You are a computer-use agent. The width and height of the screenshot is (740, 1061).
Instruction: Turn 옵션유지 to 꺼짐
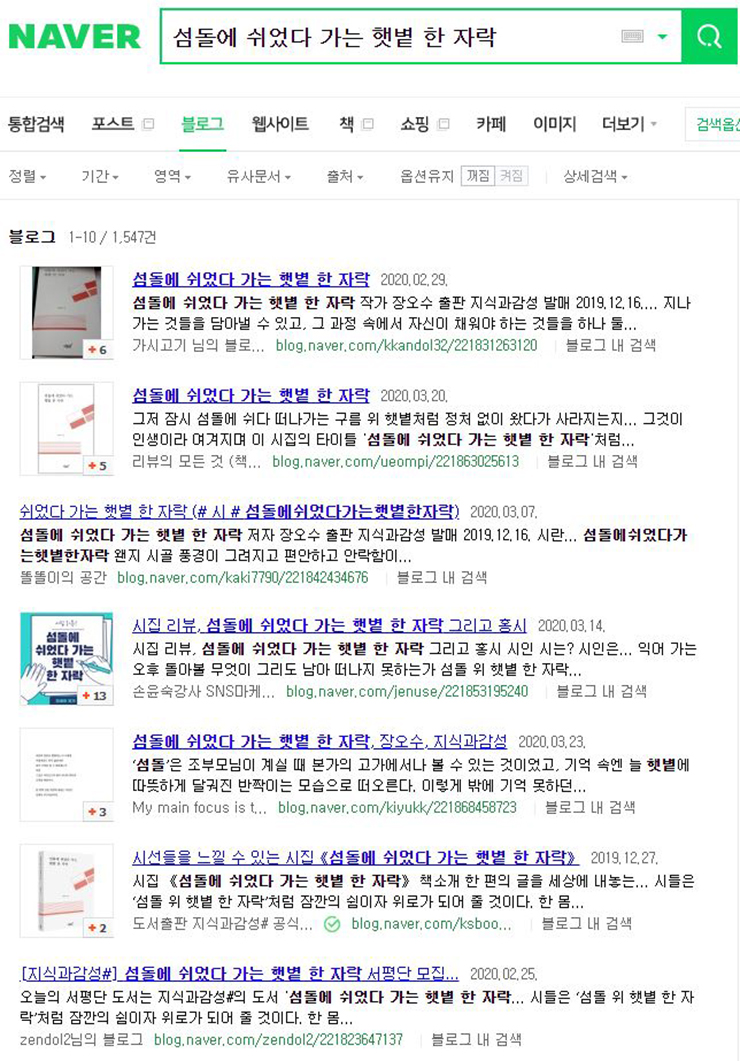coord(478,176)
